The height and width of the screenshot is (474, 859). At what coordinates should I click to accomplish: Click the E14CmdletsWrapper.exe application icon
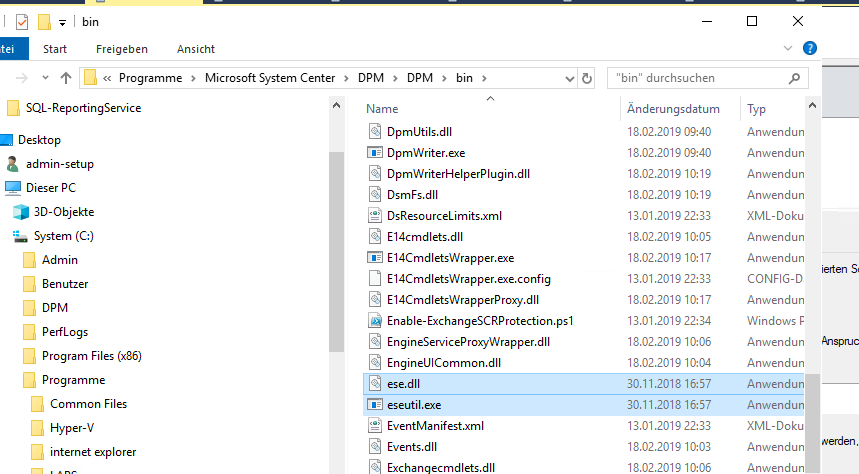(x=375, y=258)
